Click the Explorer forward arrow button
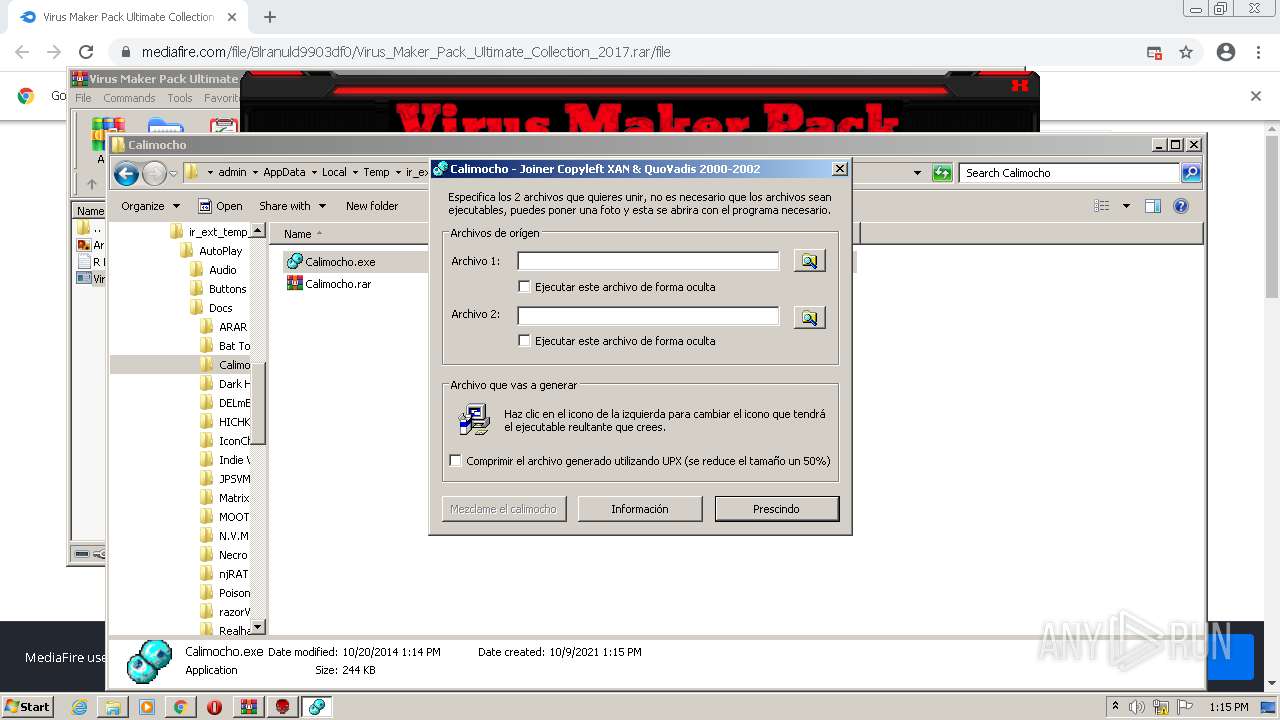Image resolution: width=1280 pixels, height=720 pixels. coord(154,174)
